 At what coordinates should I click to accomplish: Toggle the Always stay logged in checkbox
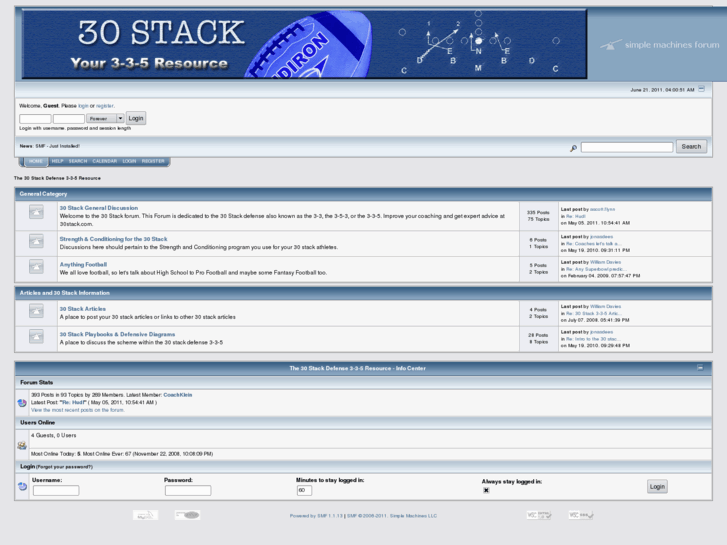click(x=486, y=490)
